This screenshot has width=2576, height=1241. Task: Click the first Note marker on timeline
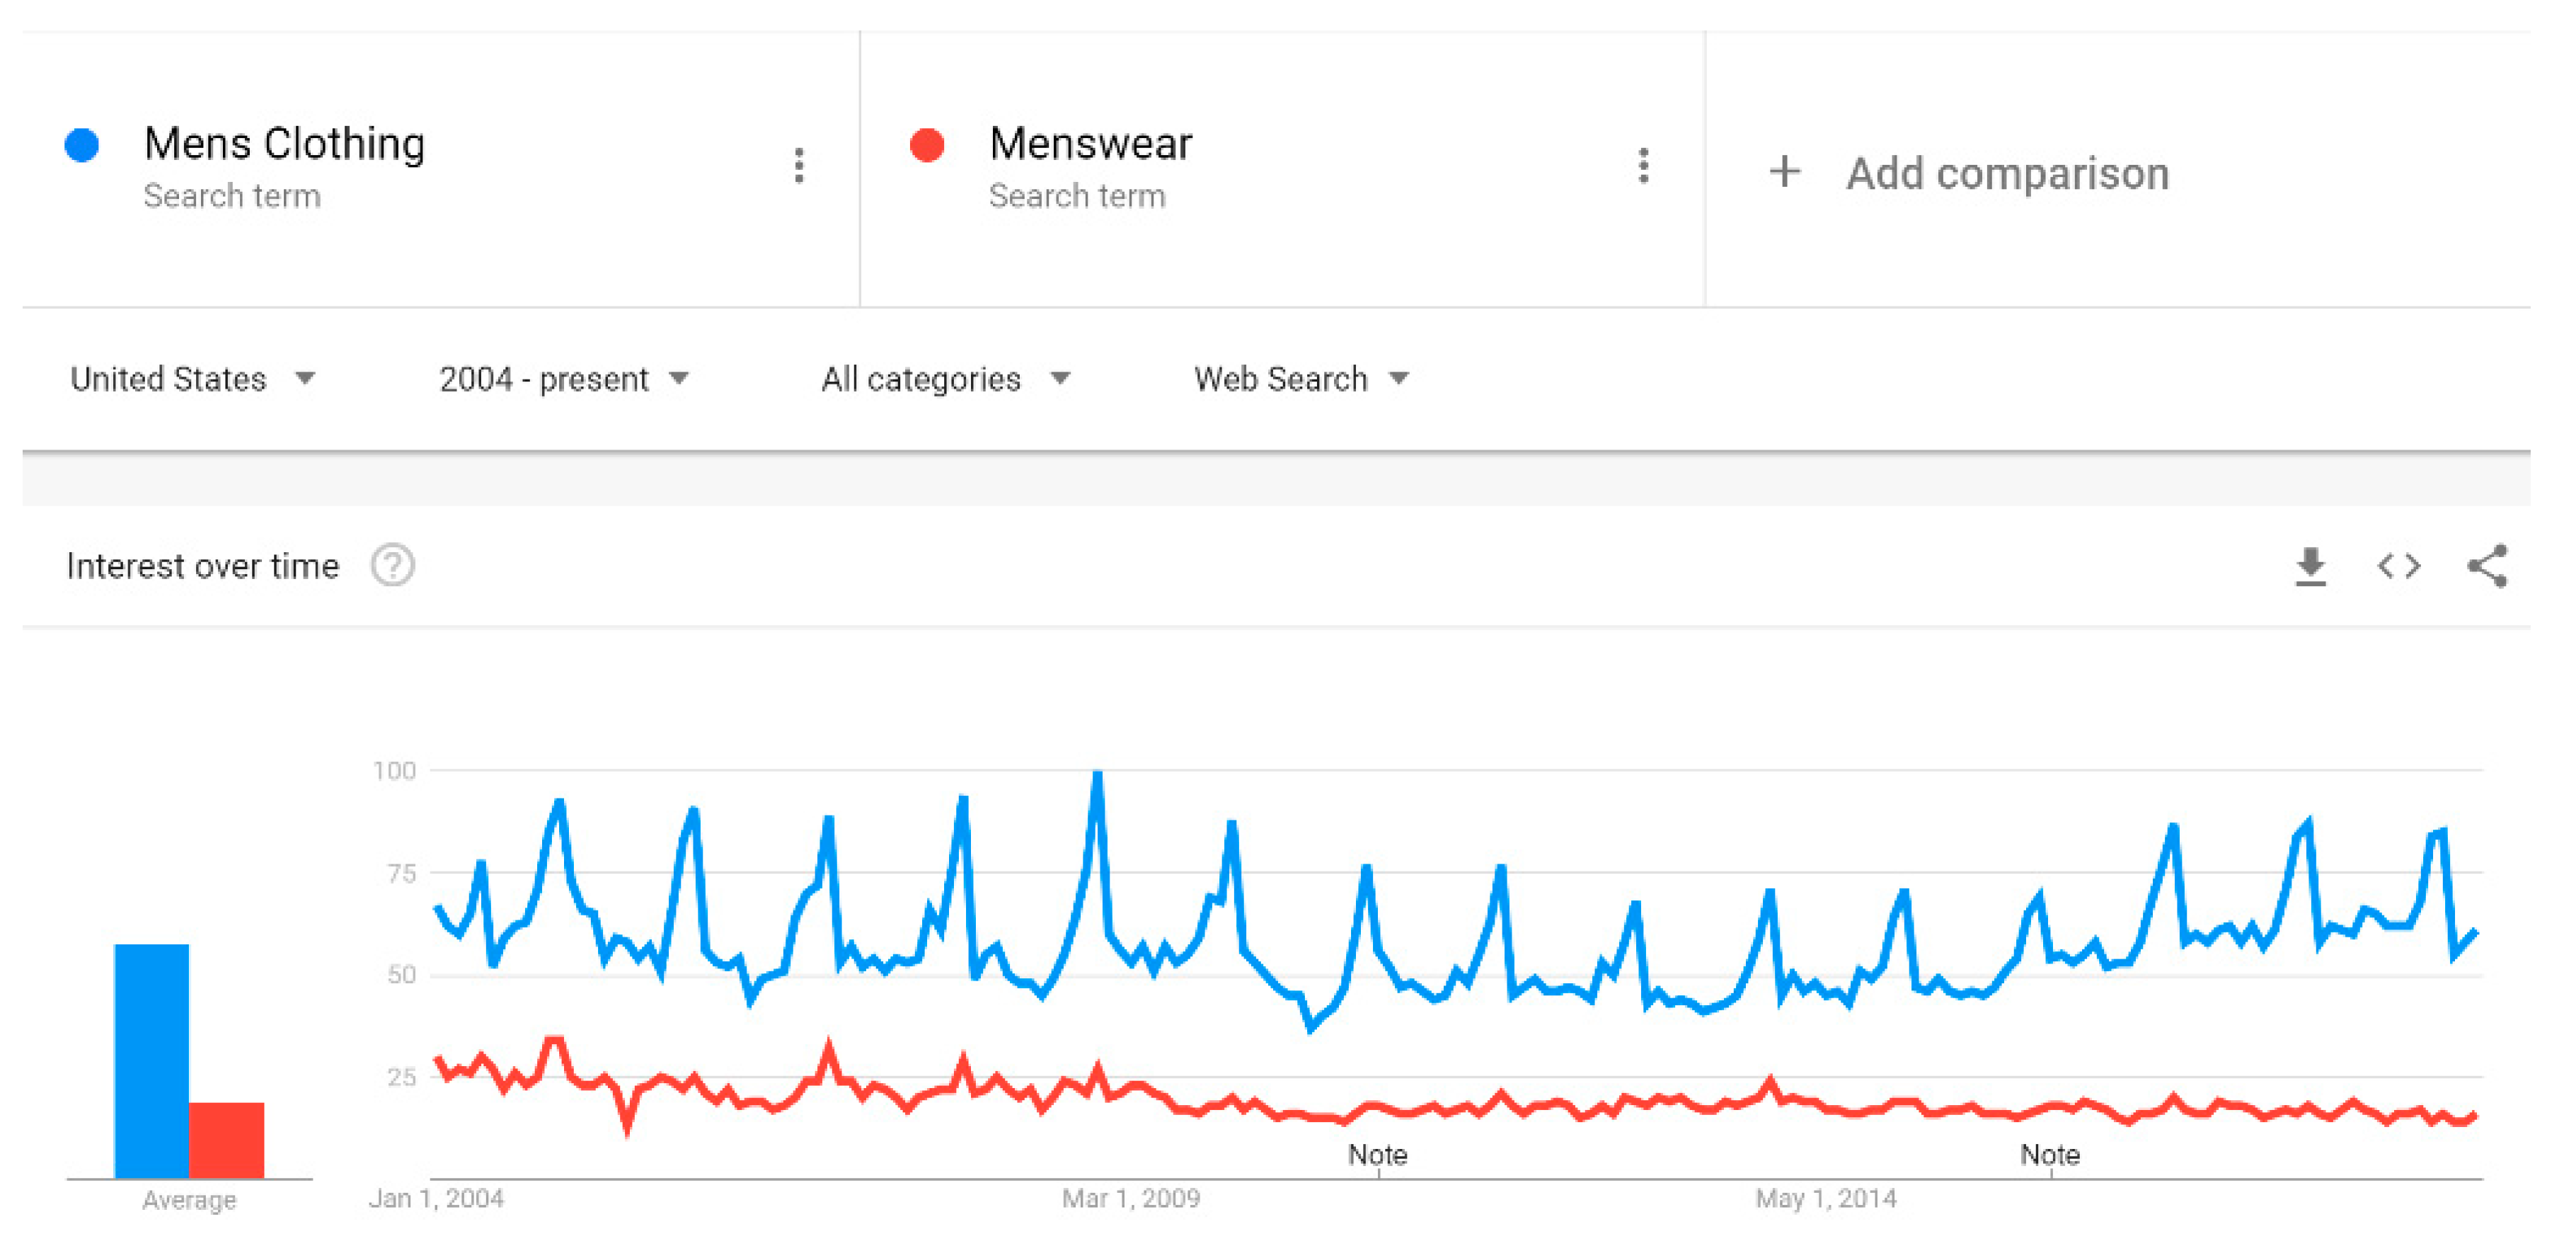tap(1377, 1155)
